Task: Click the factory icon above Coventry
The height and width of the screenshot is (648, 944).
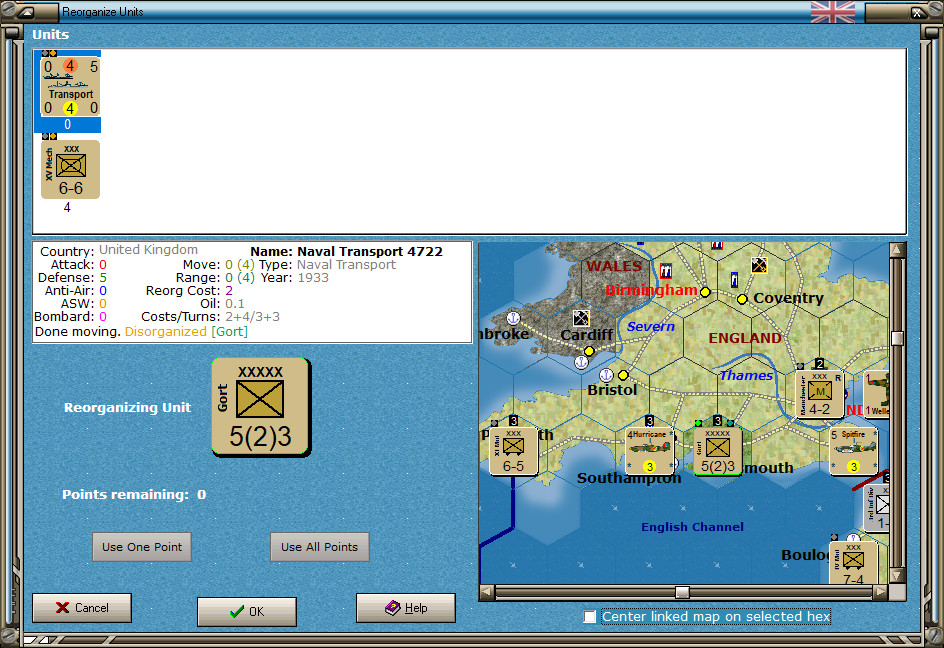Action: (759, 265)
